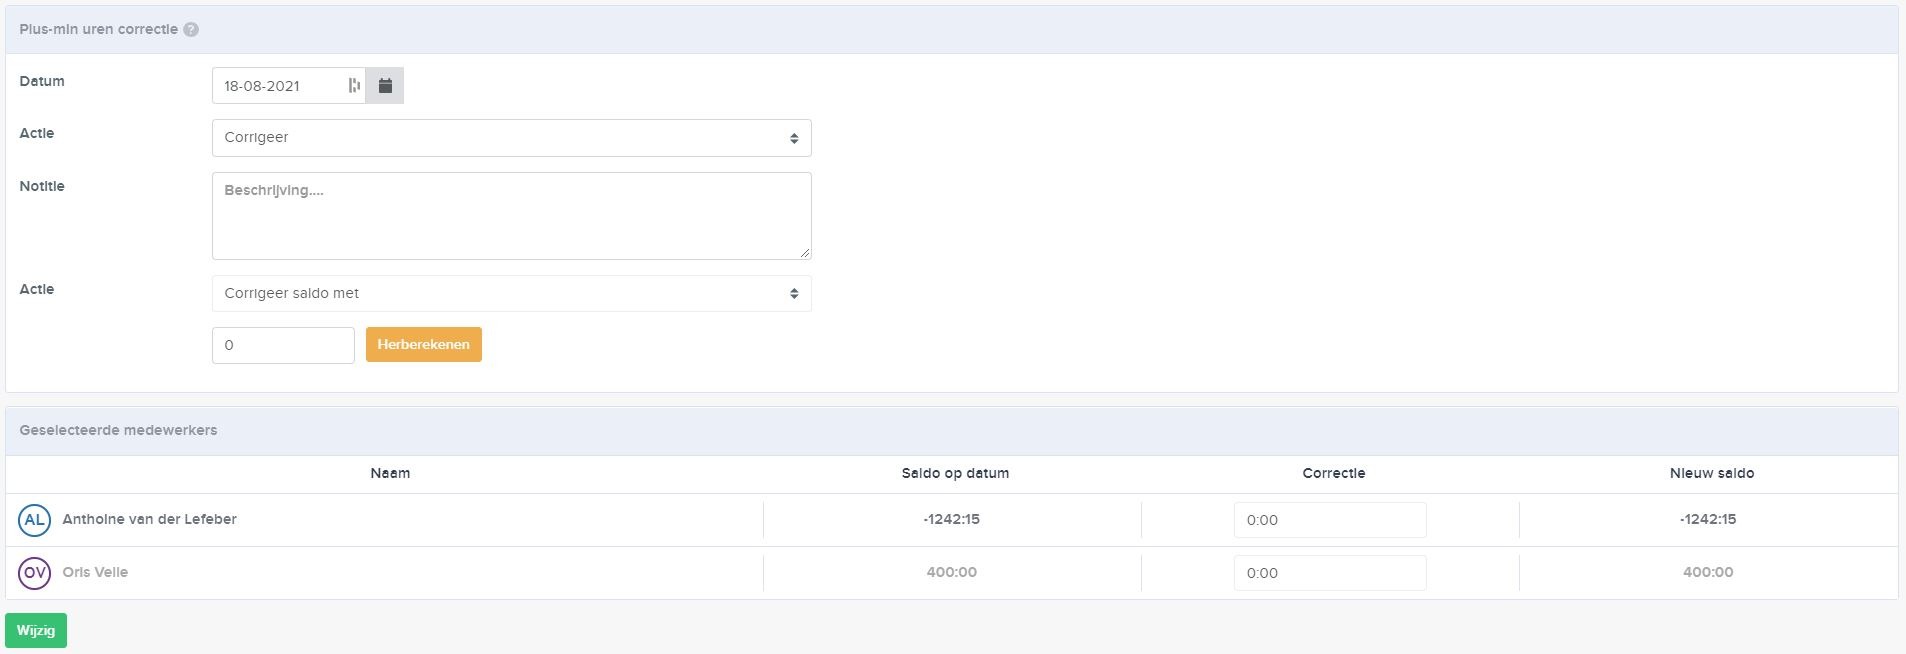Click the date field showing 18-08-2021
1906x654 pixels.
[x=289, y=86]
